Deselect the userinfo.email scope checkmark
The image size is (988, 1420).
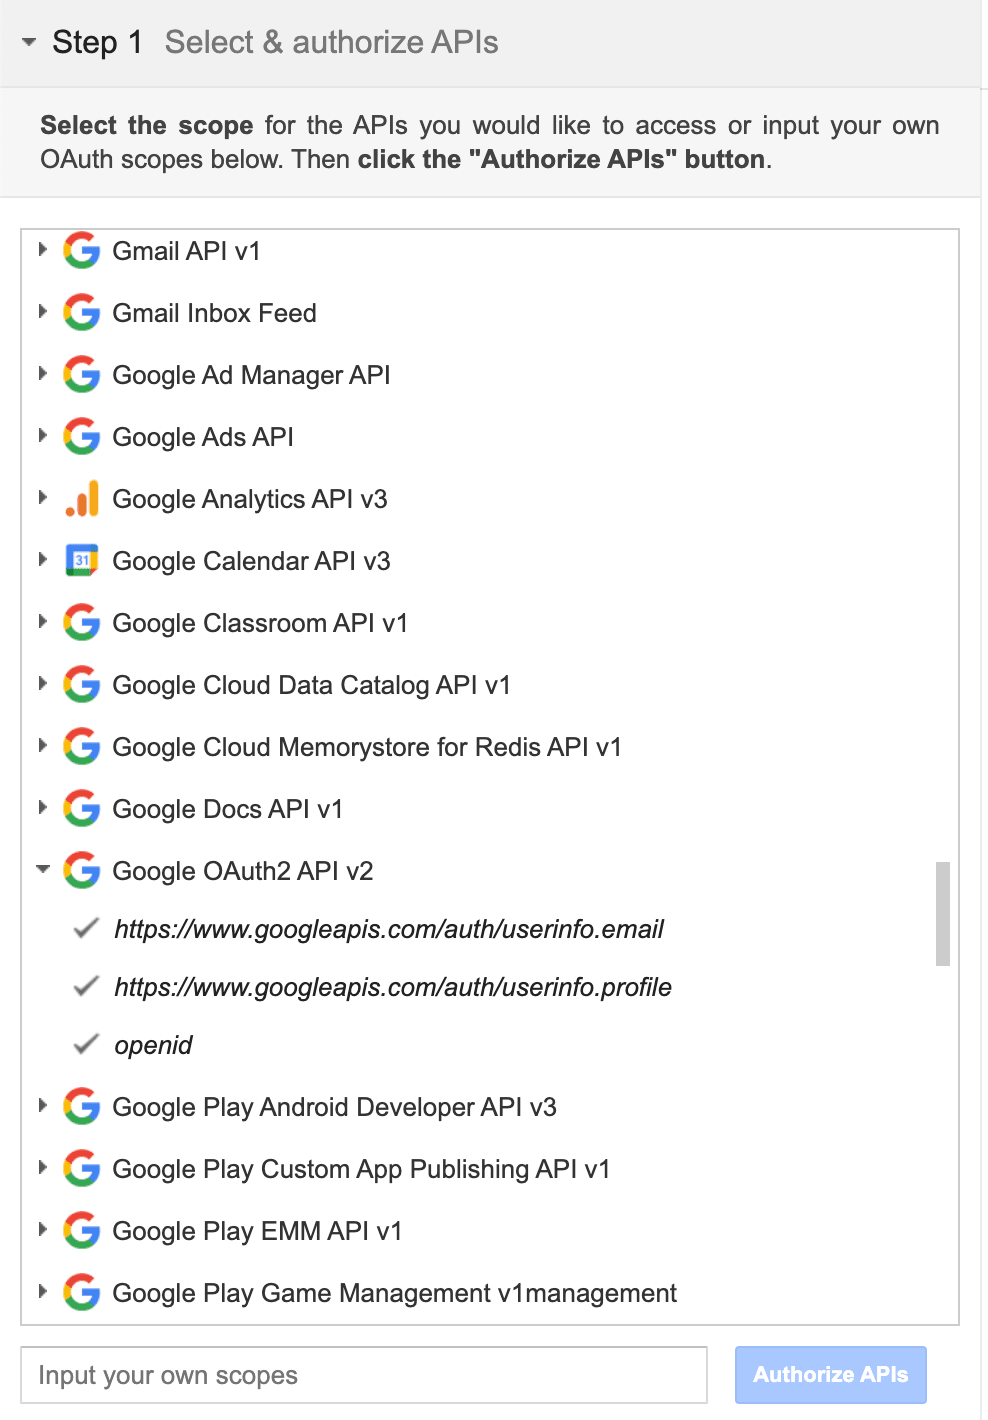click(84, 928)
